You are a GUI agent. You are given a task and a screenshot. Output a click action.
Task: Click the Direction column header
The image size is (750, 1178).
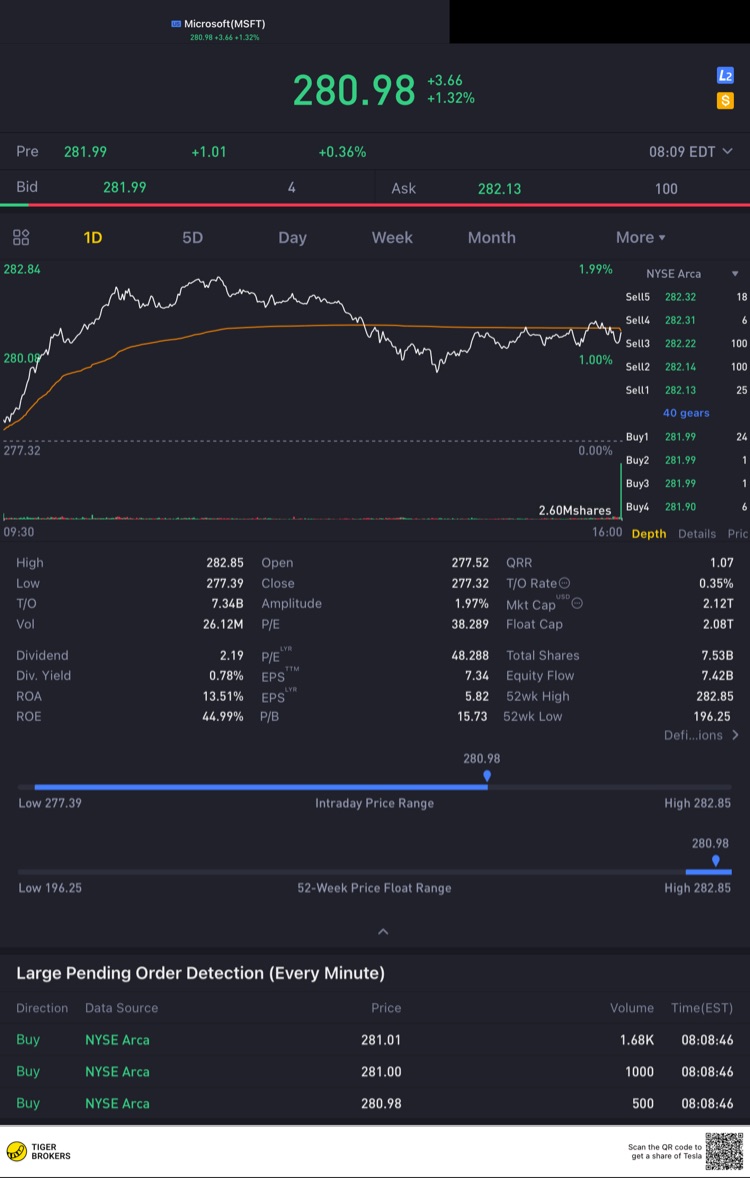[x=42, y=1007]
